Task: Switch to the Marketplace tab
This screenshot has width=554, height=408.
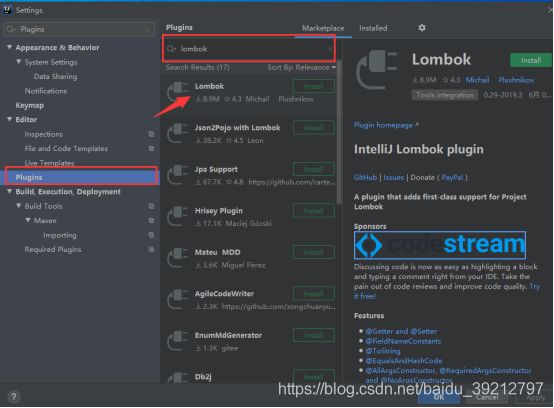Action: point(323,28)
